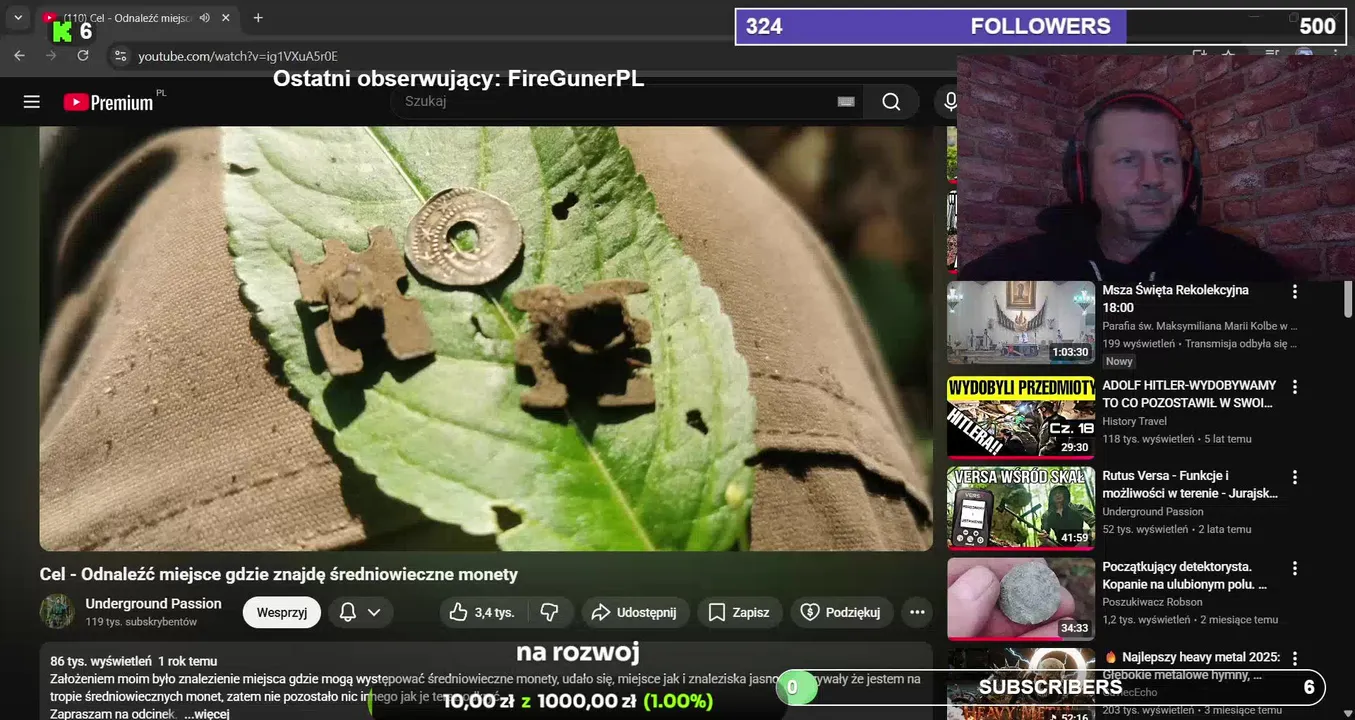1355x720 pixels.
Task: Open a new browser tab
Action: pos(258,18)
